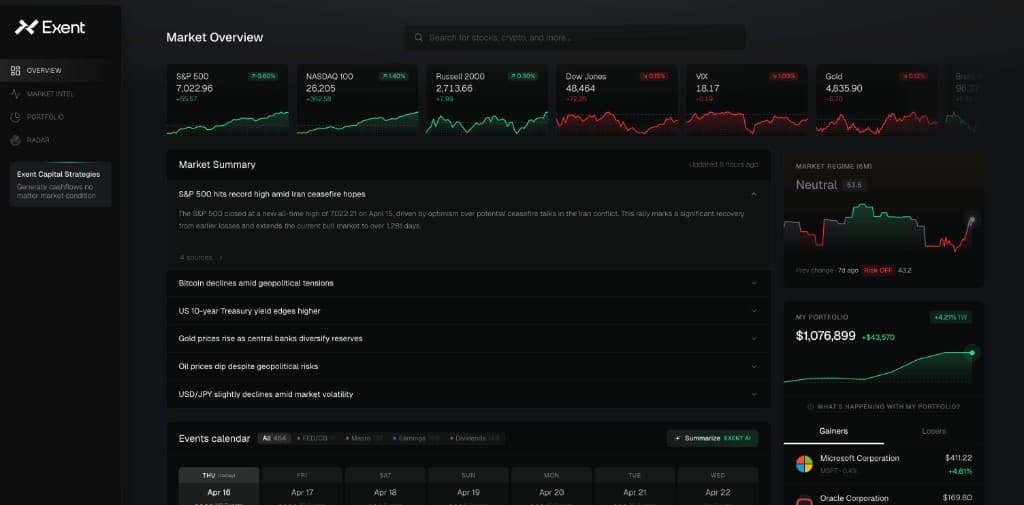Select Sun Apr 19 calendar column
The width and height of the screenshot is (1024, 505).
(468, 485)
